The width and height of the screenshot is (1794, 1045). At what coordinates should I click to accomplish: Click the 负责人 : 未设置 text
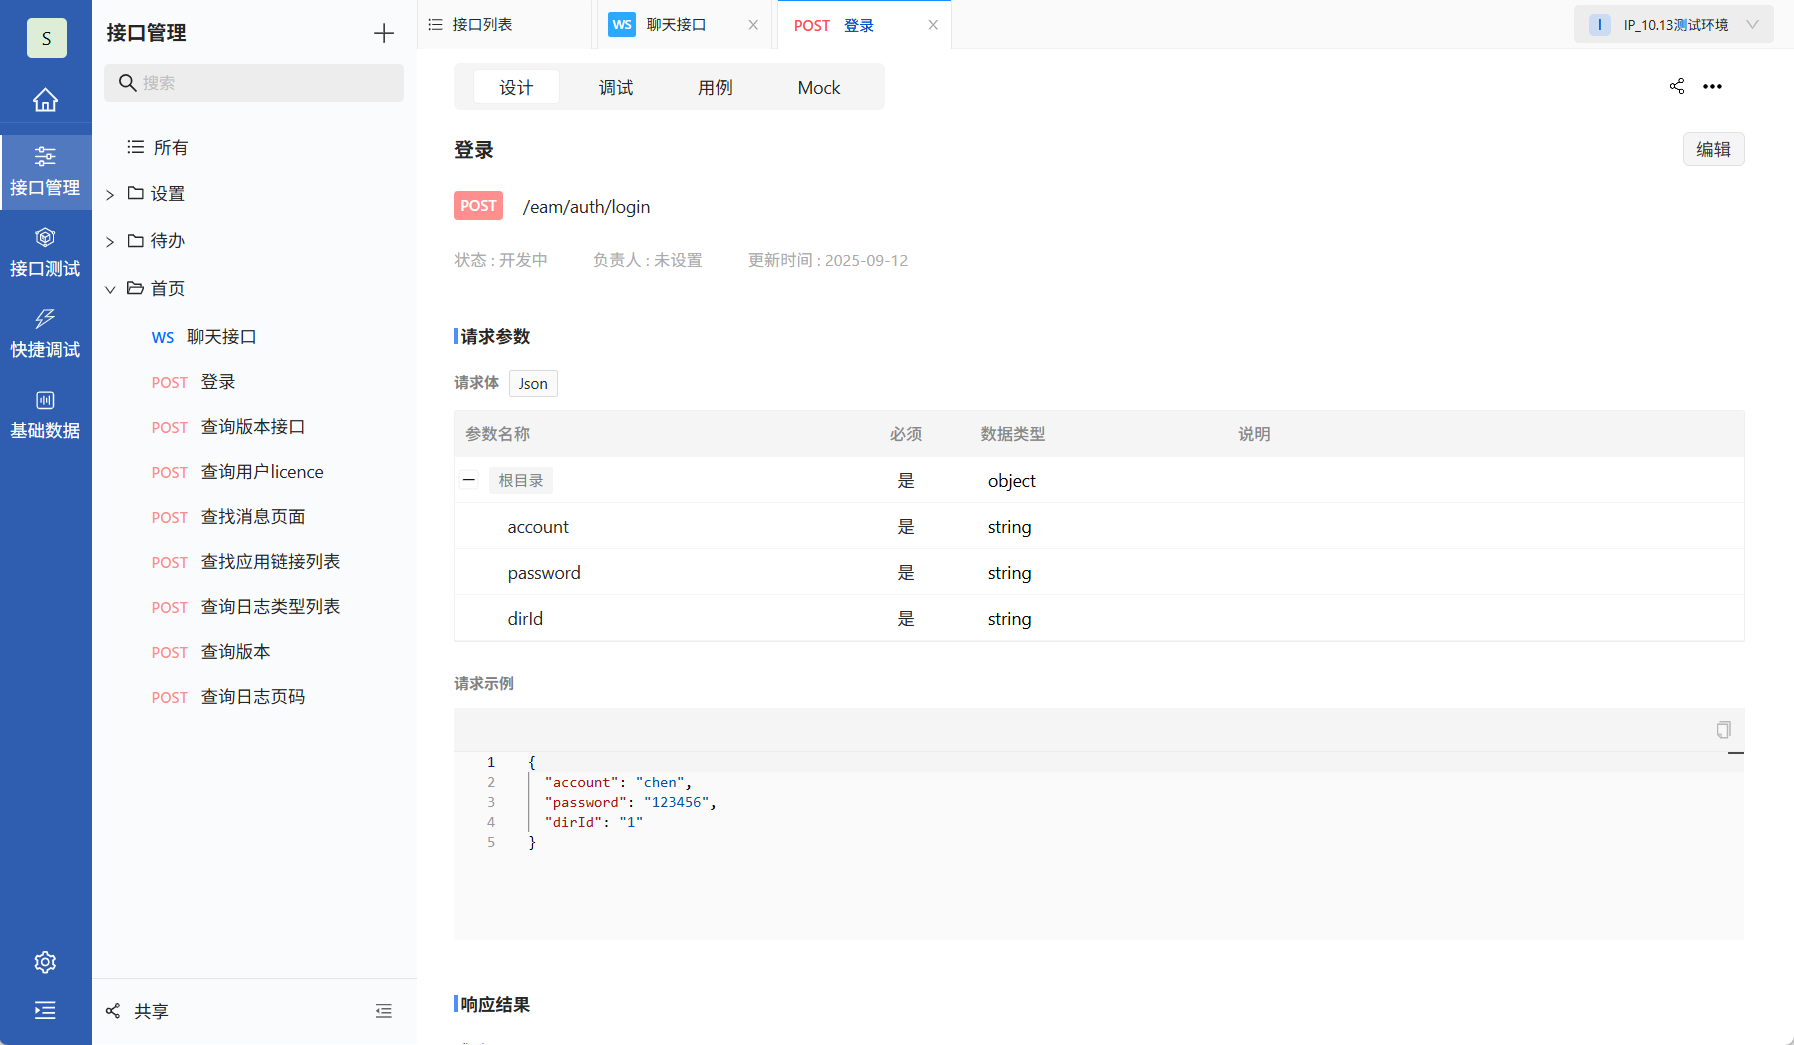pyautogui.click(x=647, y=260)
